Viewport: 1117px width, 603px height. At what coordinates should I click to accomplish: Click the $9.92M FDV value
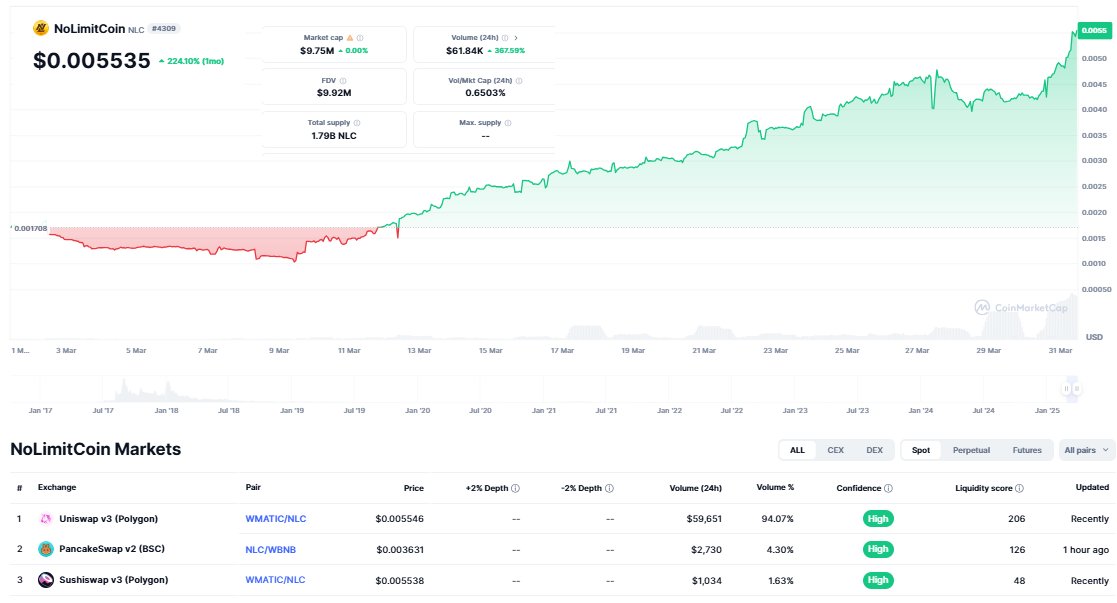coord(334,93)
